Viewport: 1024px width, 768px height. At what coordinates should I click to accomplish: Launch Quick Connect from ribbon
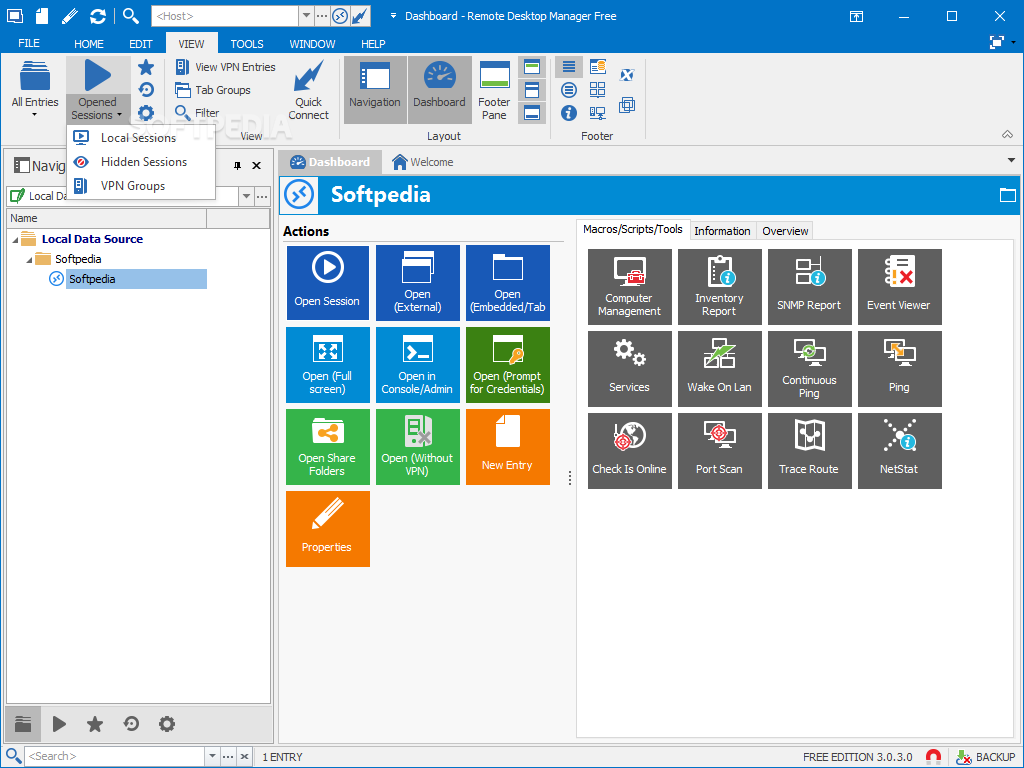point(308,89)
